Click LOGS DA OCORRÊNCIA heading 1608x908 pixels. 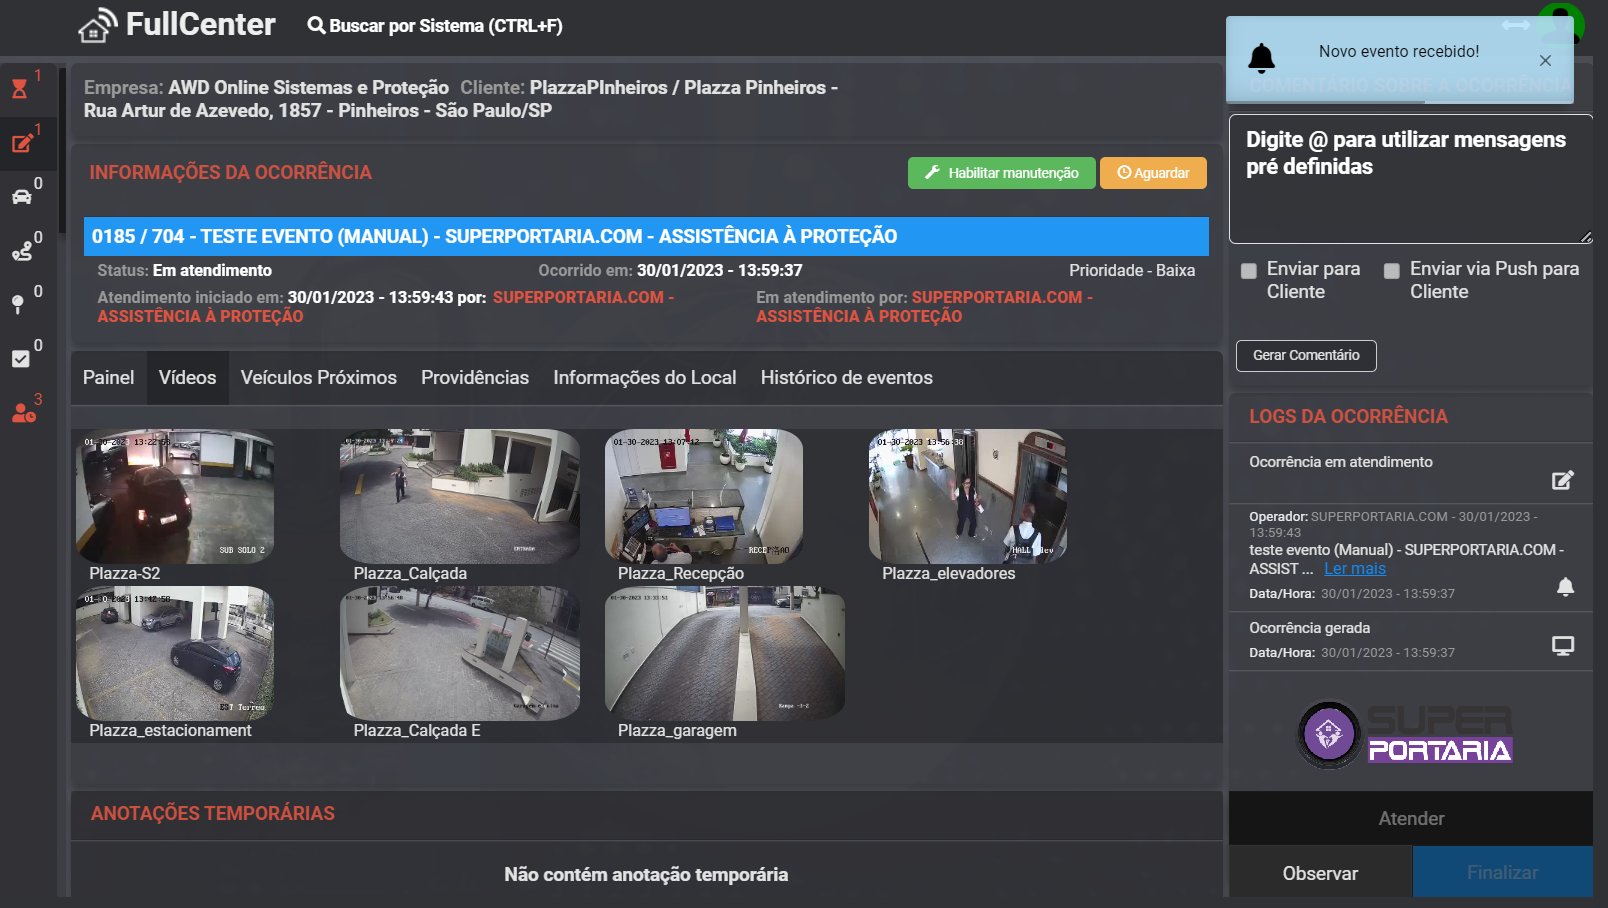coord(1348,417)
